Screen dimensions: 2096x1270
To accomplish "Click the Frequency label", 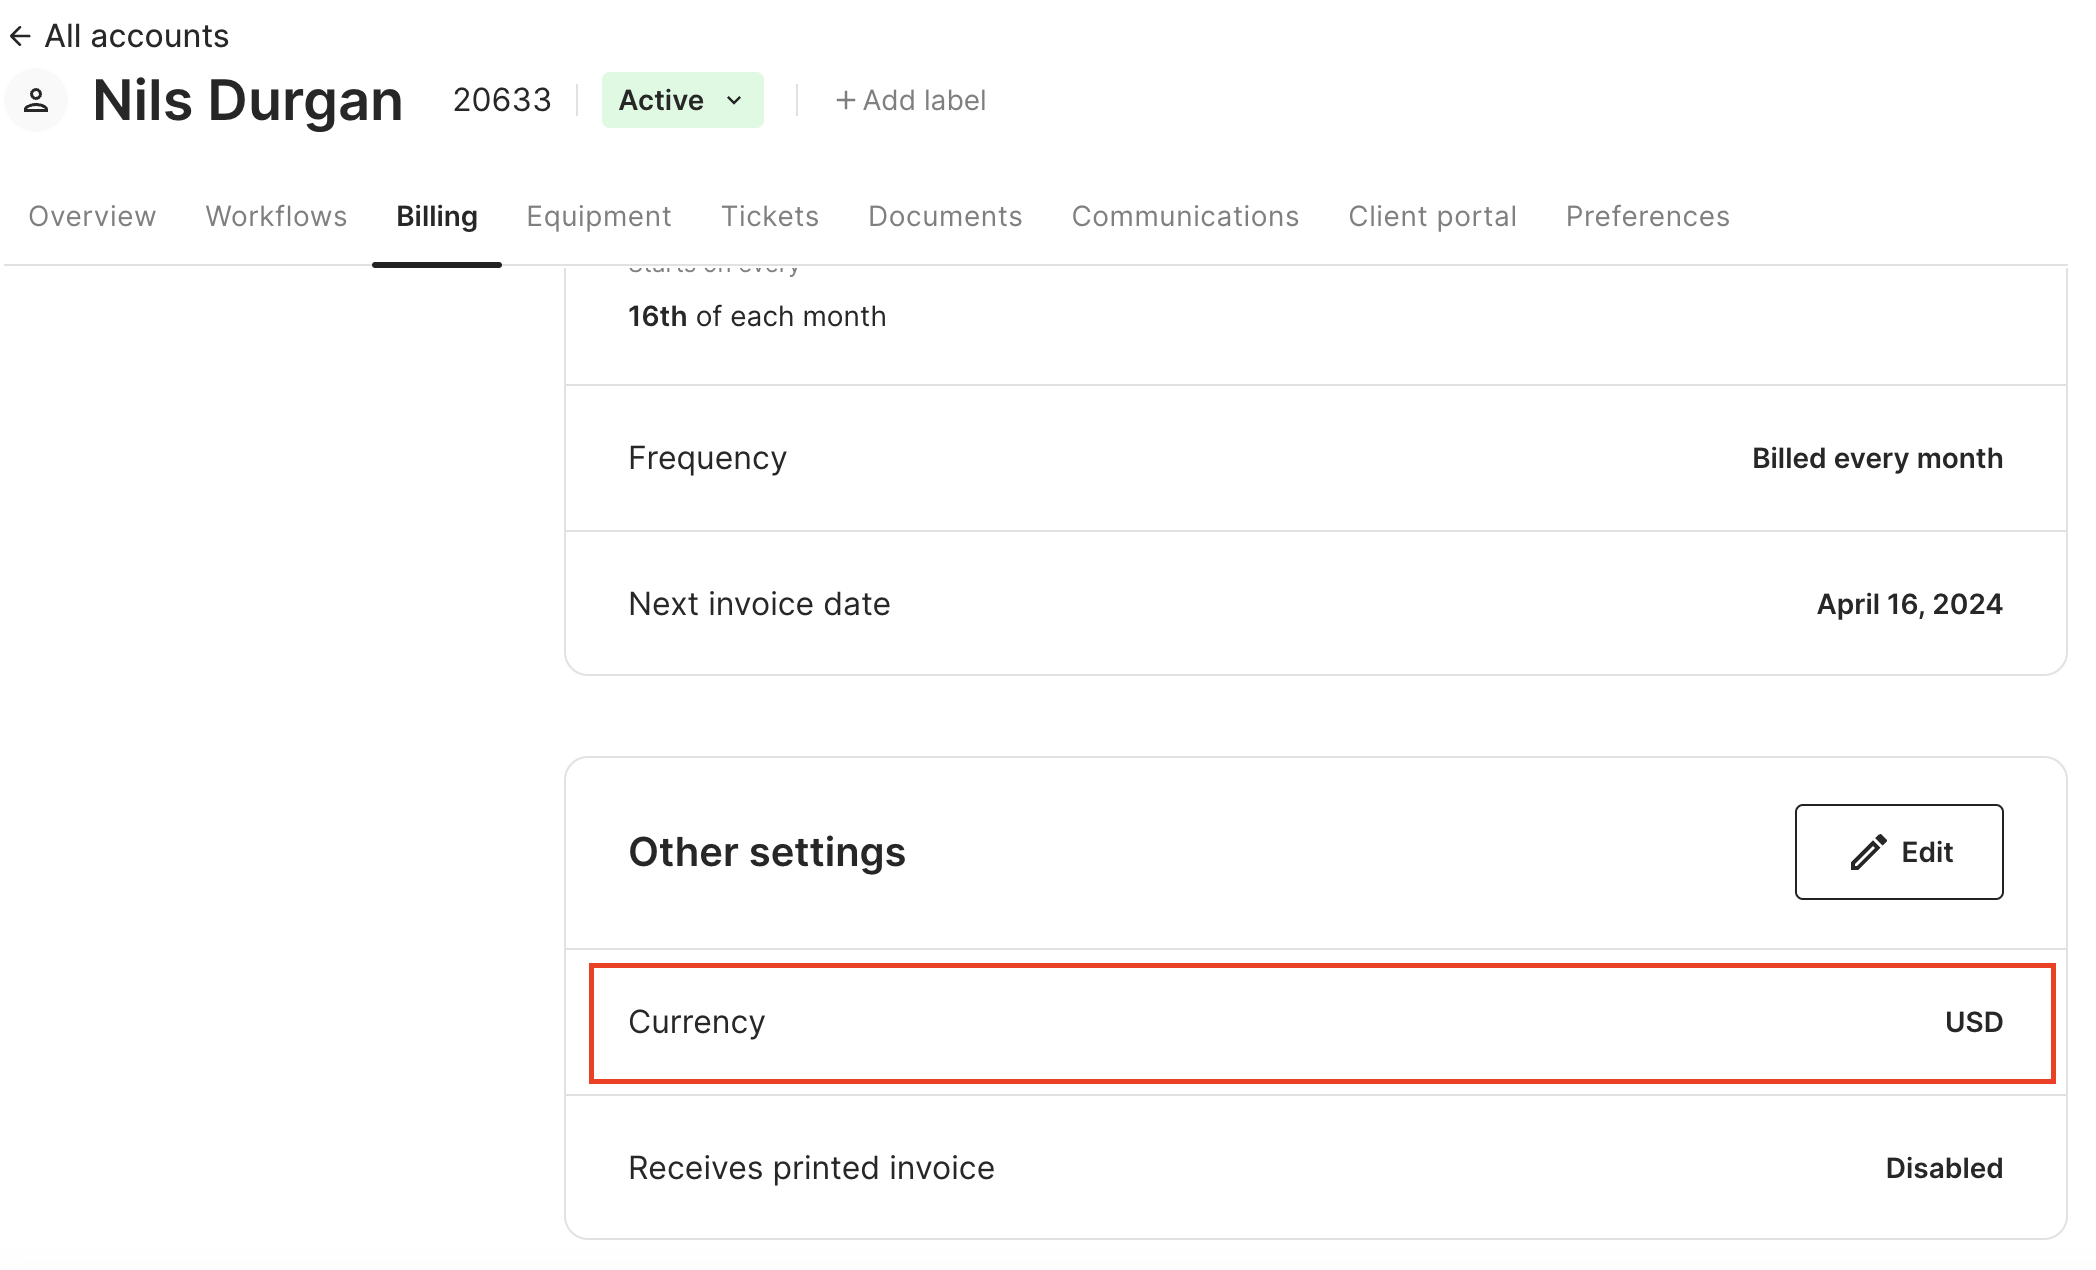I will 707,458.
